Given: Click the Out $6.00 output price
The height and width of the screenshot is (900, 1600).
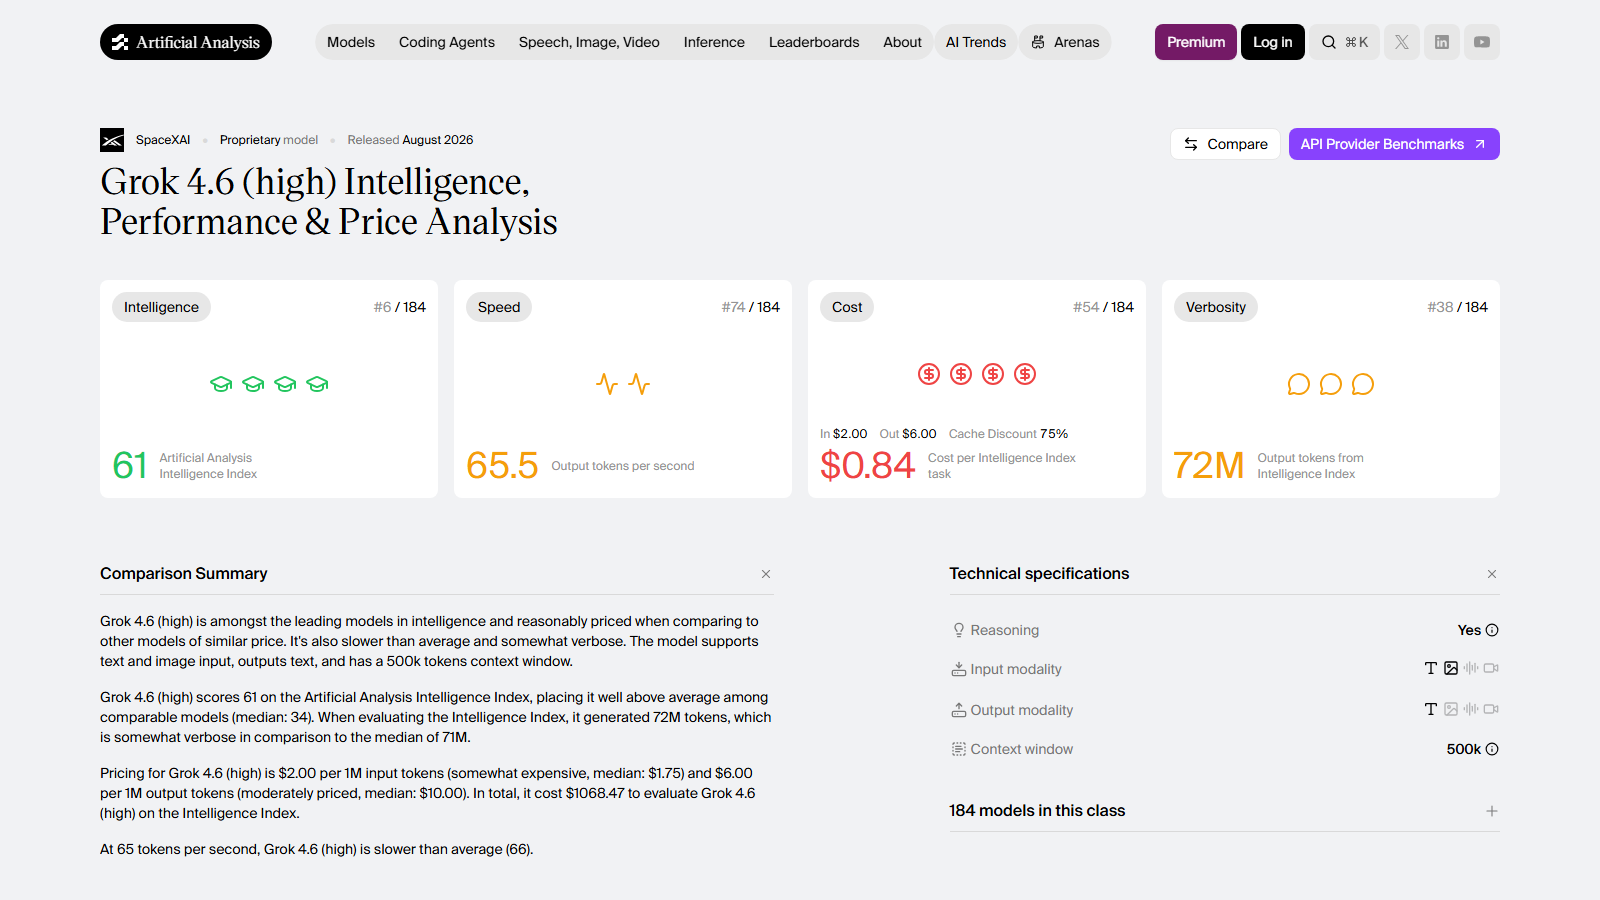Looking at the screenshot, I should point(908,434).
